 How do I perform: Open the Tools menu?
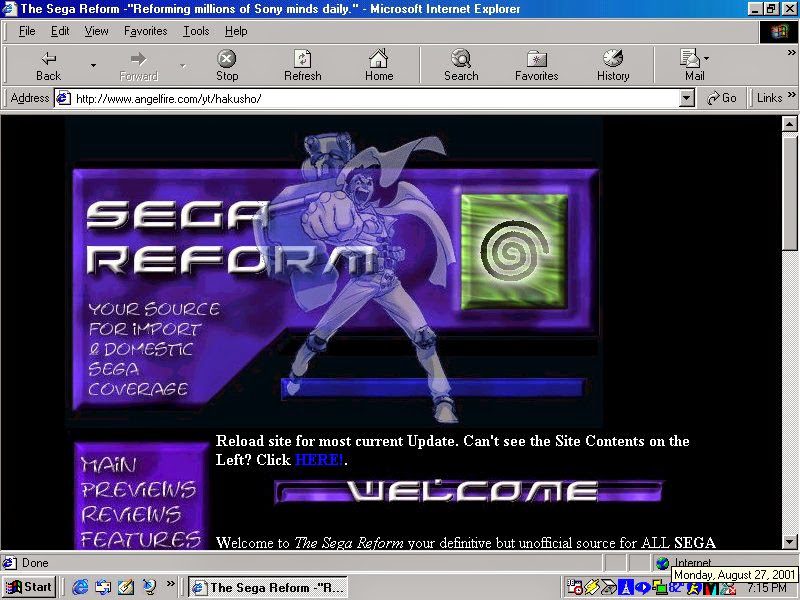(196, 31)
